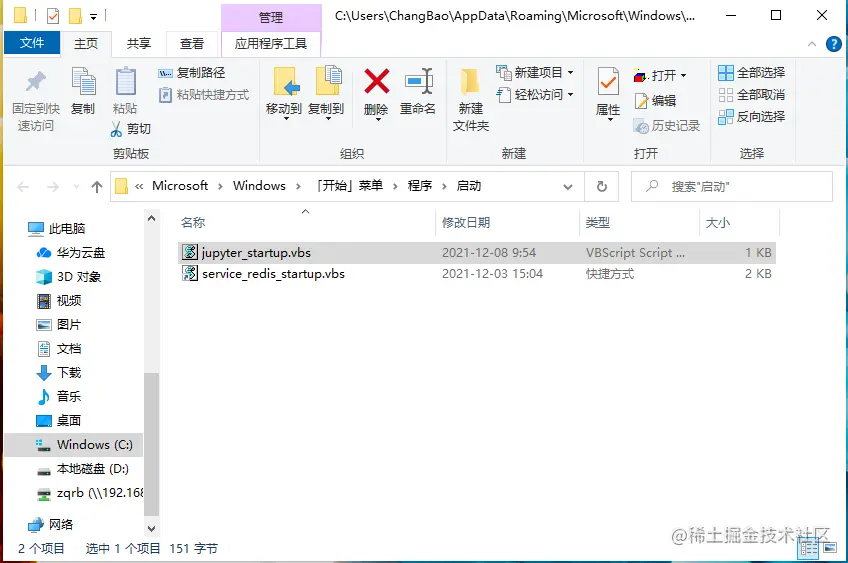Open the Move to (移动到) menu
Screen dimensions: 848x563
pos(283,92)
